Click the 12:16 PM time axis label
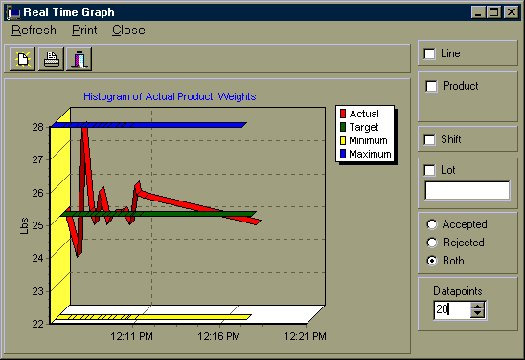Image resolution: width=525 pixels, height=360 pixels. pos(218,336)
